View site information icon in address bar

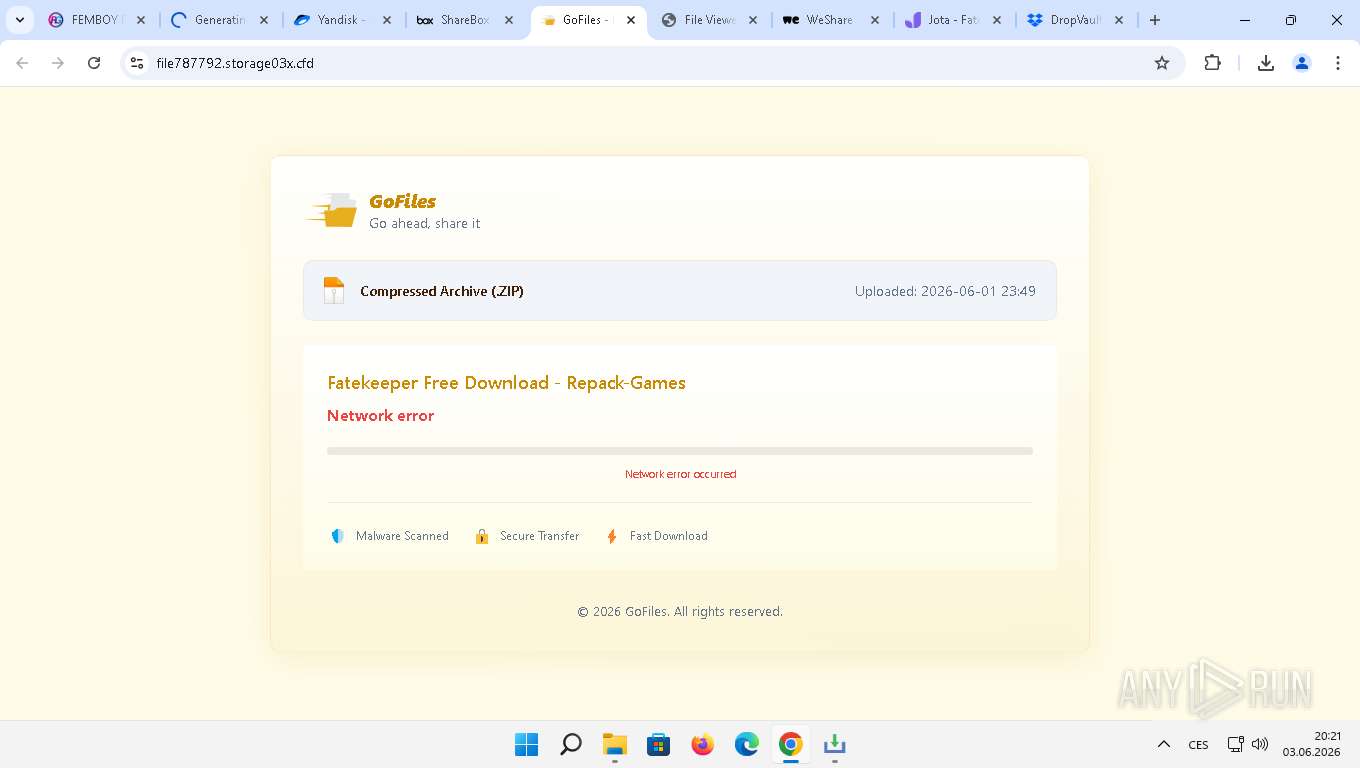137,63
